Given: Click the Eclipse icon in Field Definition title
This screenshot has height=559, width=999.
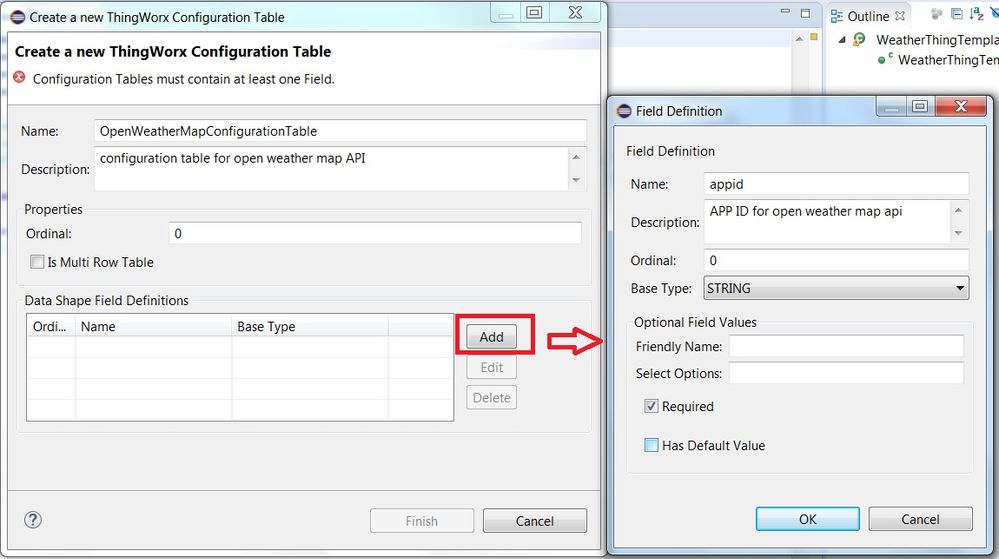Looking at the screenshot, I should click(x=624, y=111).
